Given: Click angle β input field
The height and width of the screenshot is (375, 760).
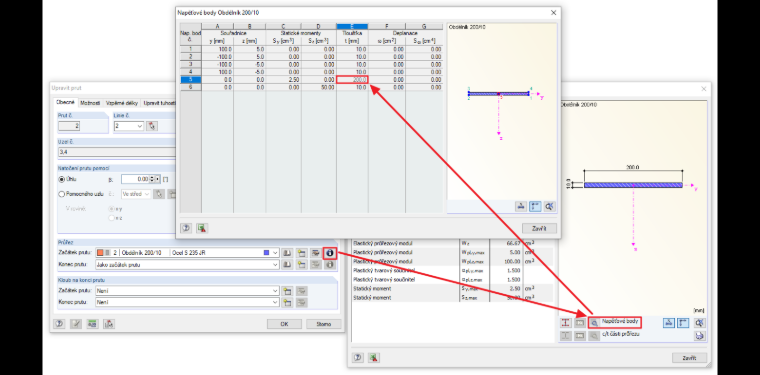Looking at the screenshot, I should click(136, 179).
